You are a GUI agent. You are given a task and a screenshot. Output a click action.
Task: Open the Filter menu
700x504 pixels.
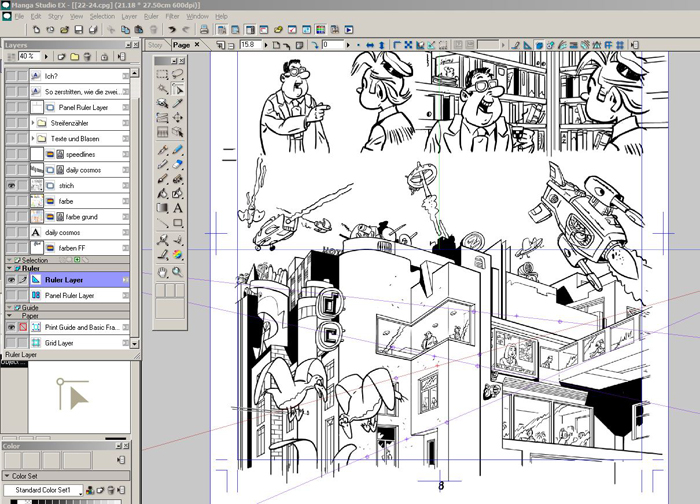(173, 17)
